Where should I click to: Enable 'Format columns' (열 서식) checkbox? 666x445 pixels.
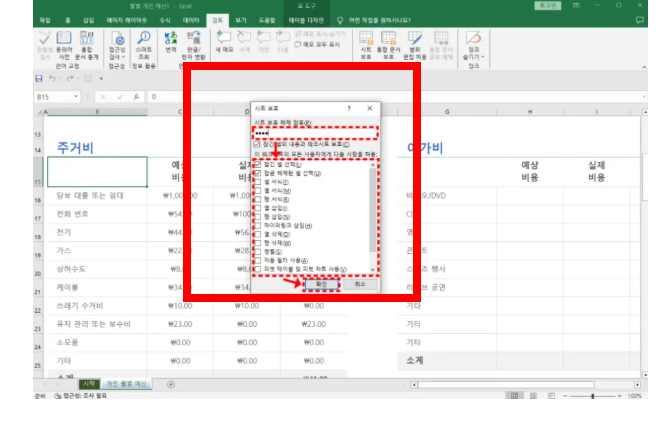(x=257, y=191)
